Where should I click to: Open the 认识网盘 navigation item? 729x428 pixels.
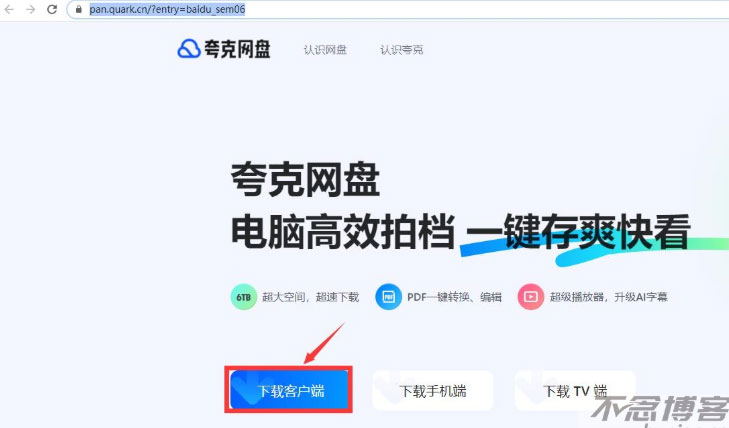[x=325, y=50]
